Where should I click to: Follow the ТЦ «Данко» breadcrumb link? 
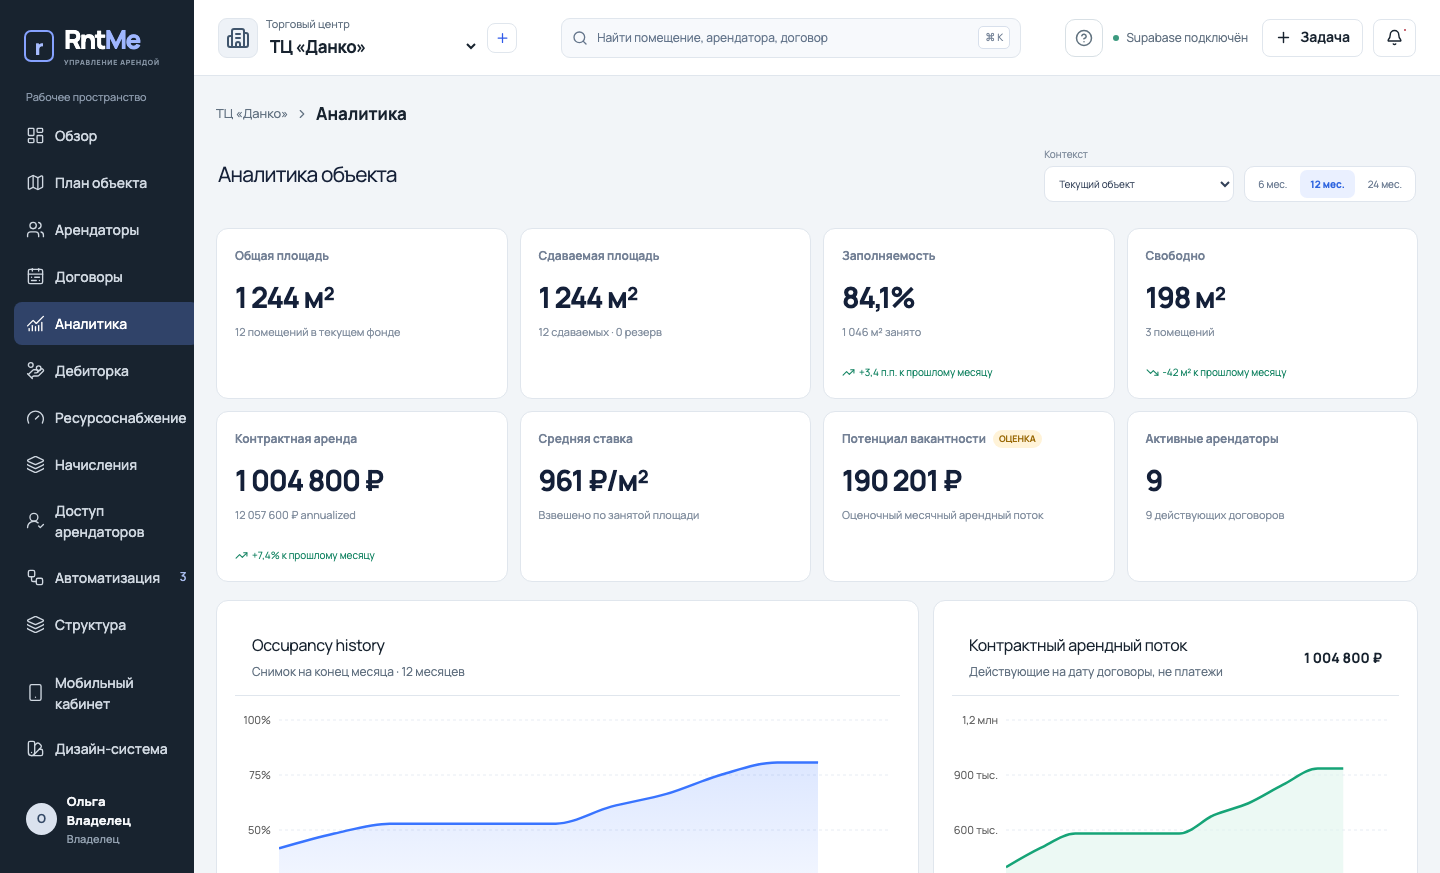tap(252, 114)
